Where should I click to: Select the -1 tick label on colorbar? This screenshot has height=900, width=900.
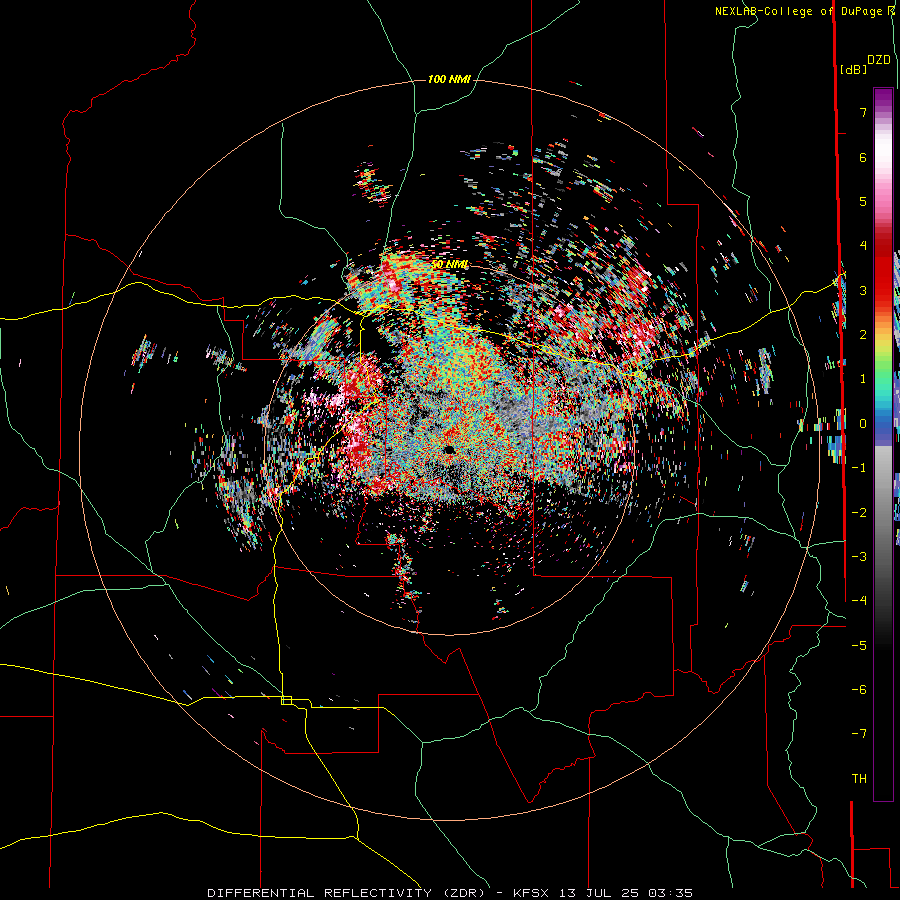coord(859,468)
